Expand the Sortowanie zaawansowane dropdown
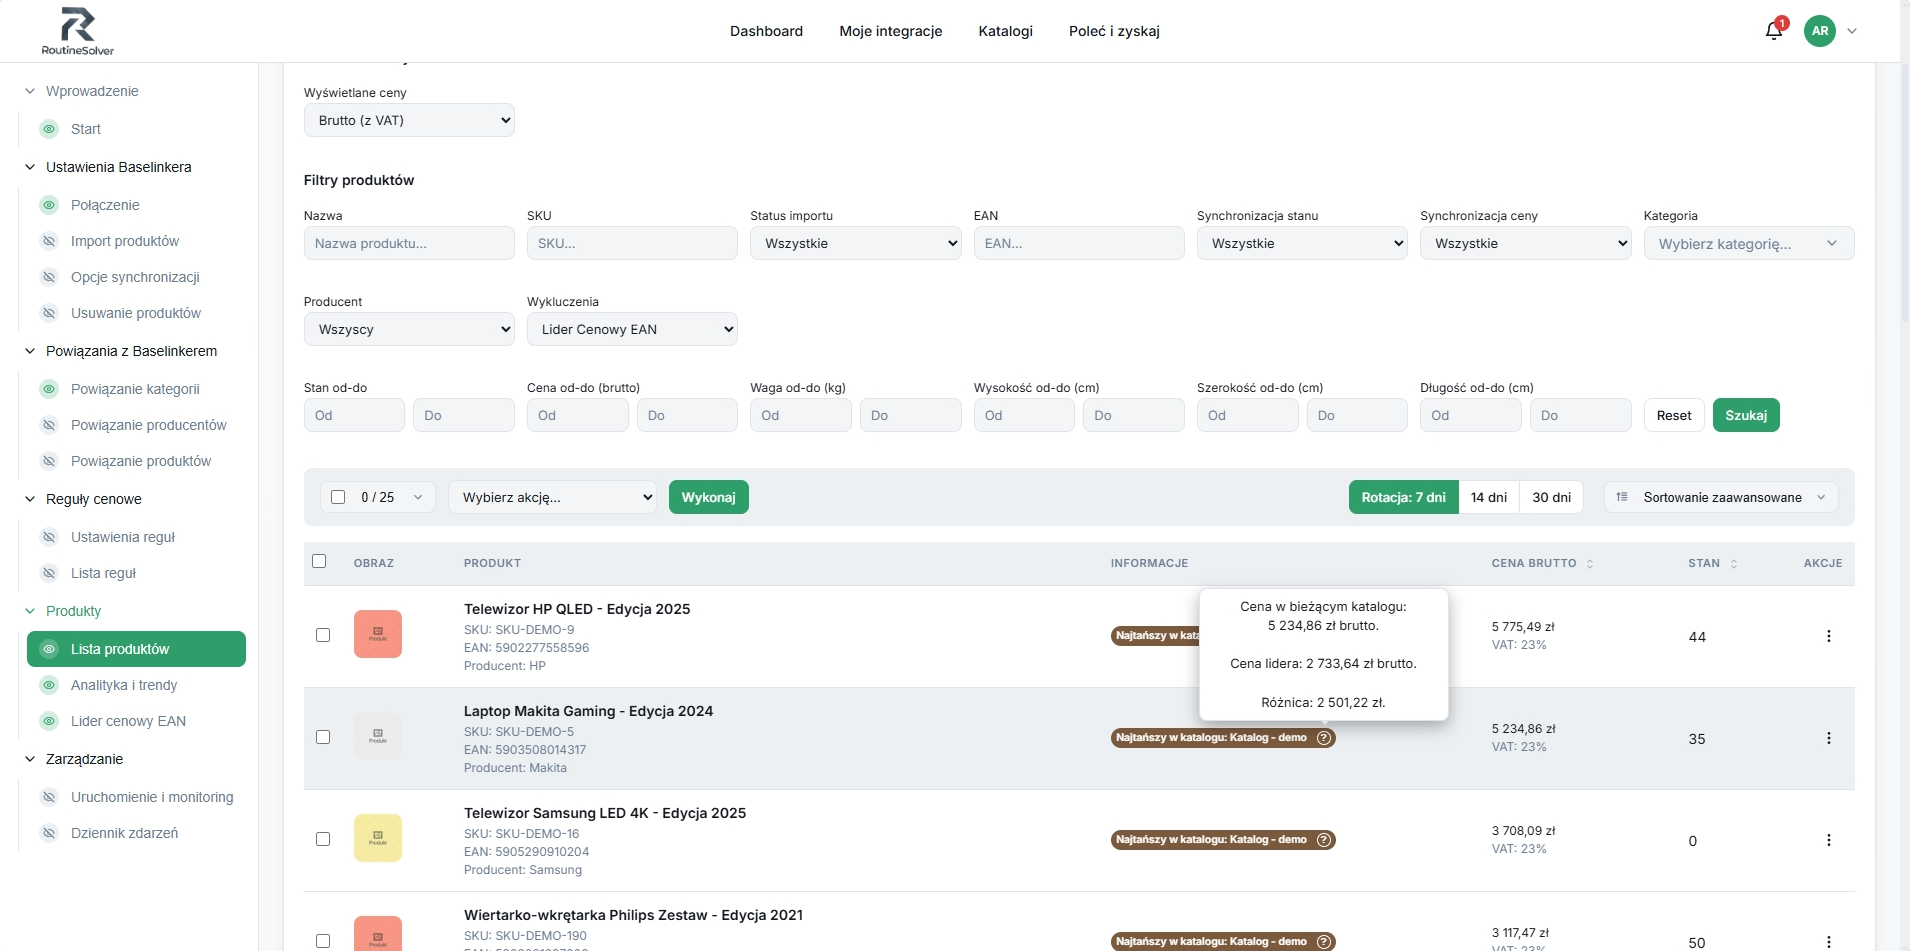The image size is (1910, 951). pyautogui.click(x=1721, y=497)
